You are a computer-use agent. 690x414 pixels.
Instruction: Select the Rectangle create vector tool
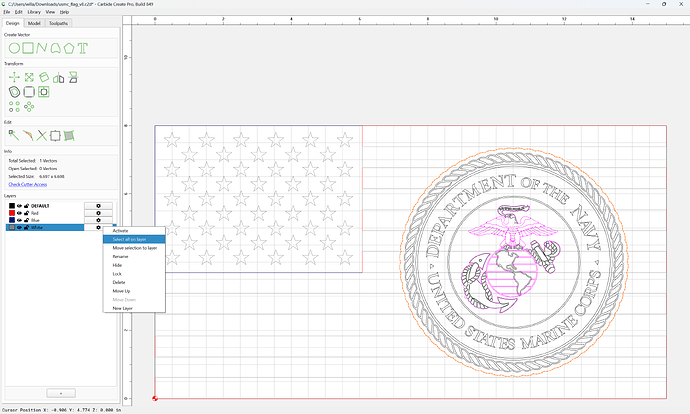pyautogui.click(x=28, y=48)
